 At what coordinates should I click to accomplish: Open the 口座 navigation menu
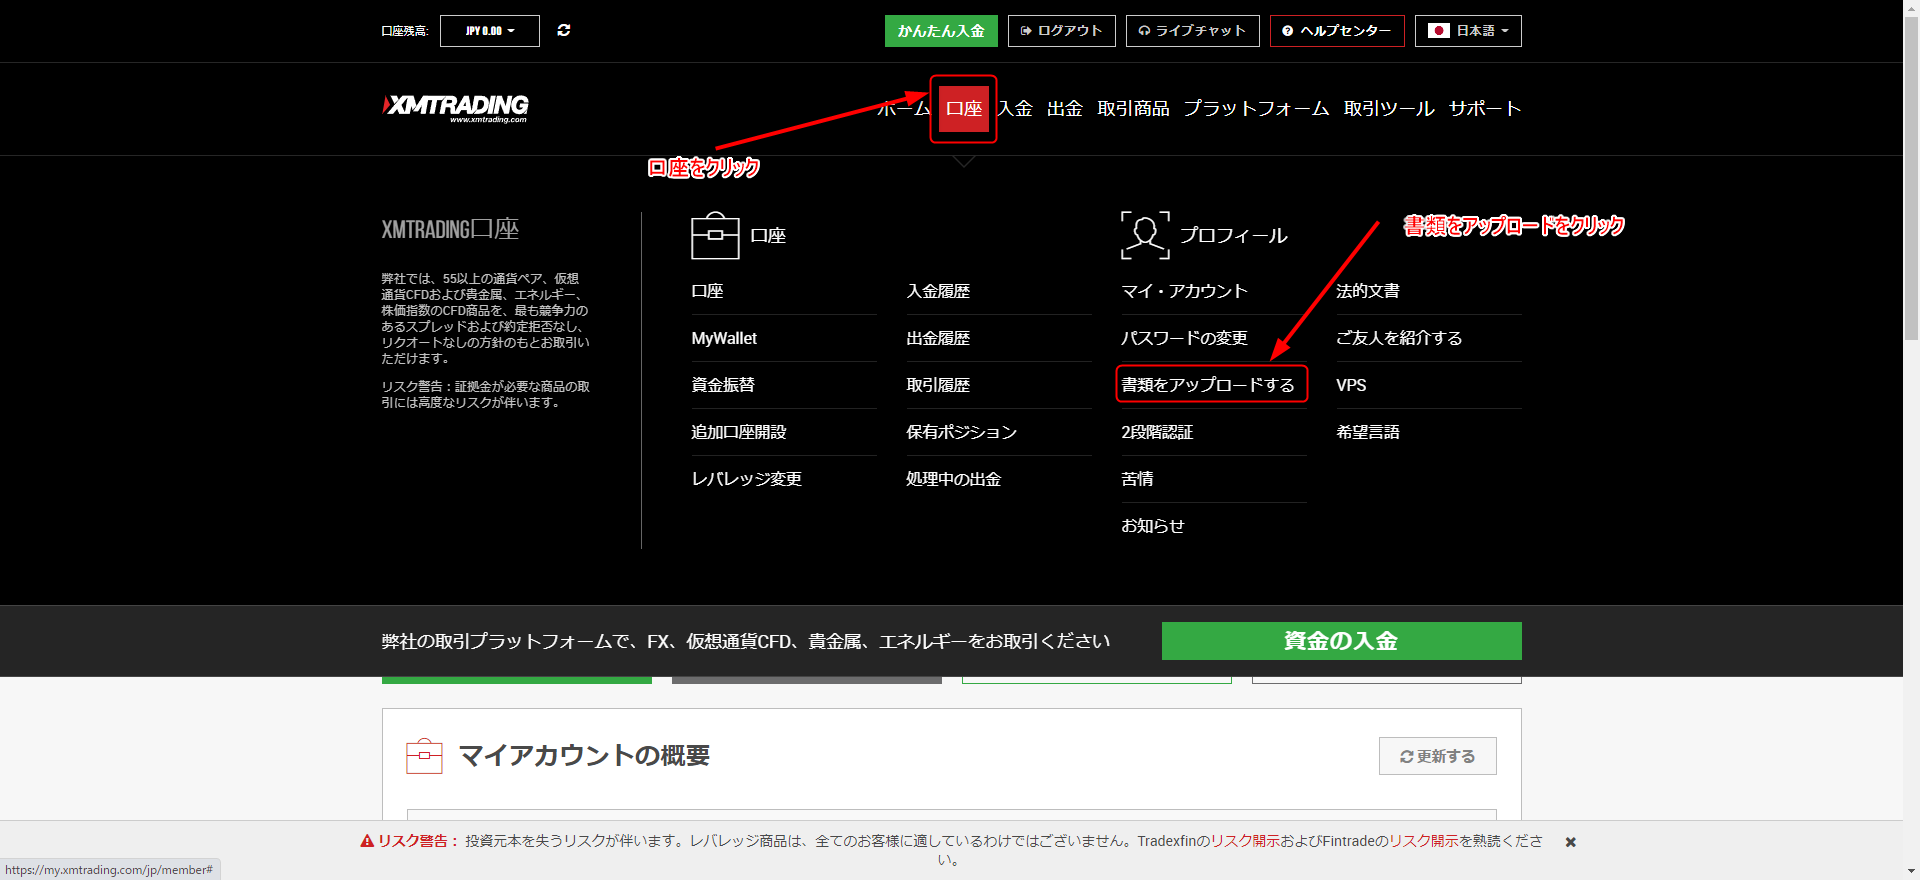[x=964, y=109]
